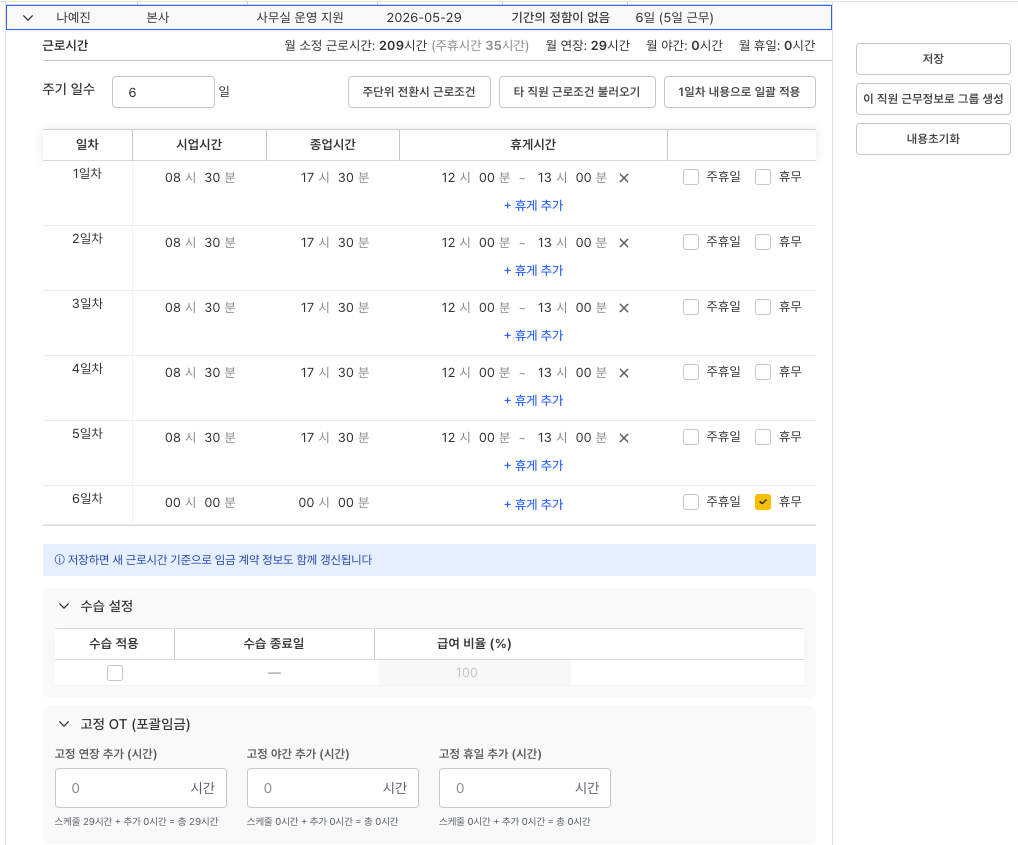Click the 월 연장: 29시간 text
1018x845 pixels.
pos(588,45)
